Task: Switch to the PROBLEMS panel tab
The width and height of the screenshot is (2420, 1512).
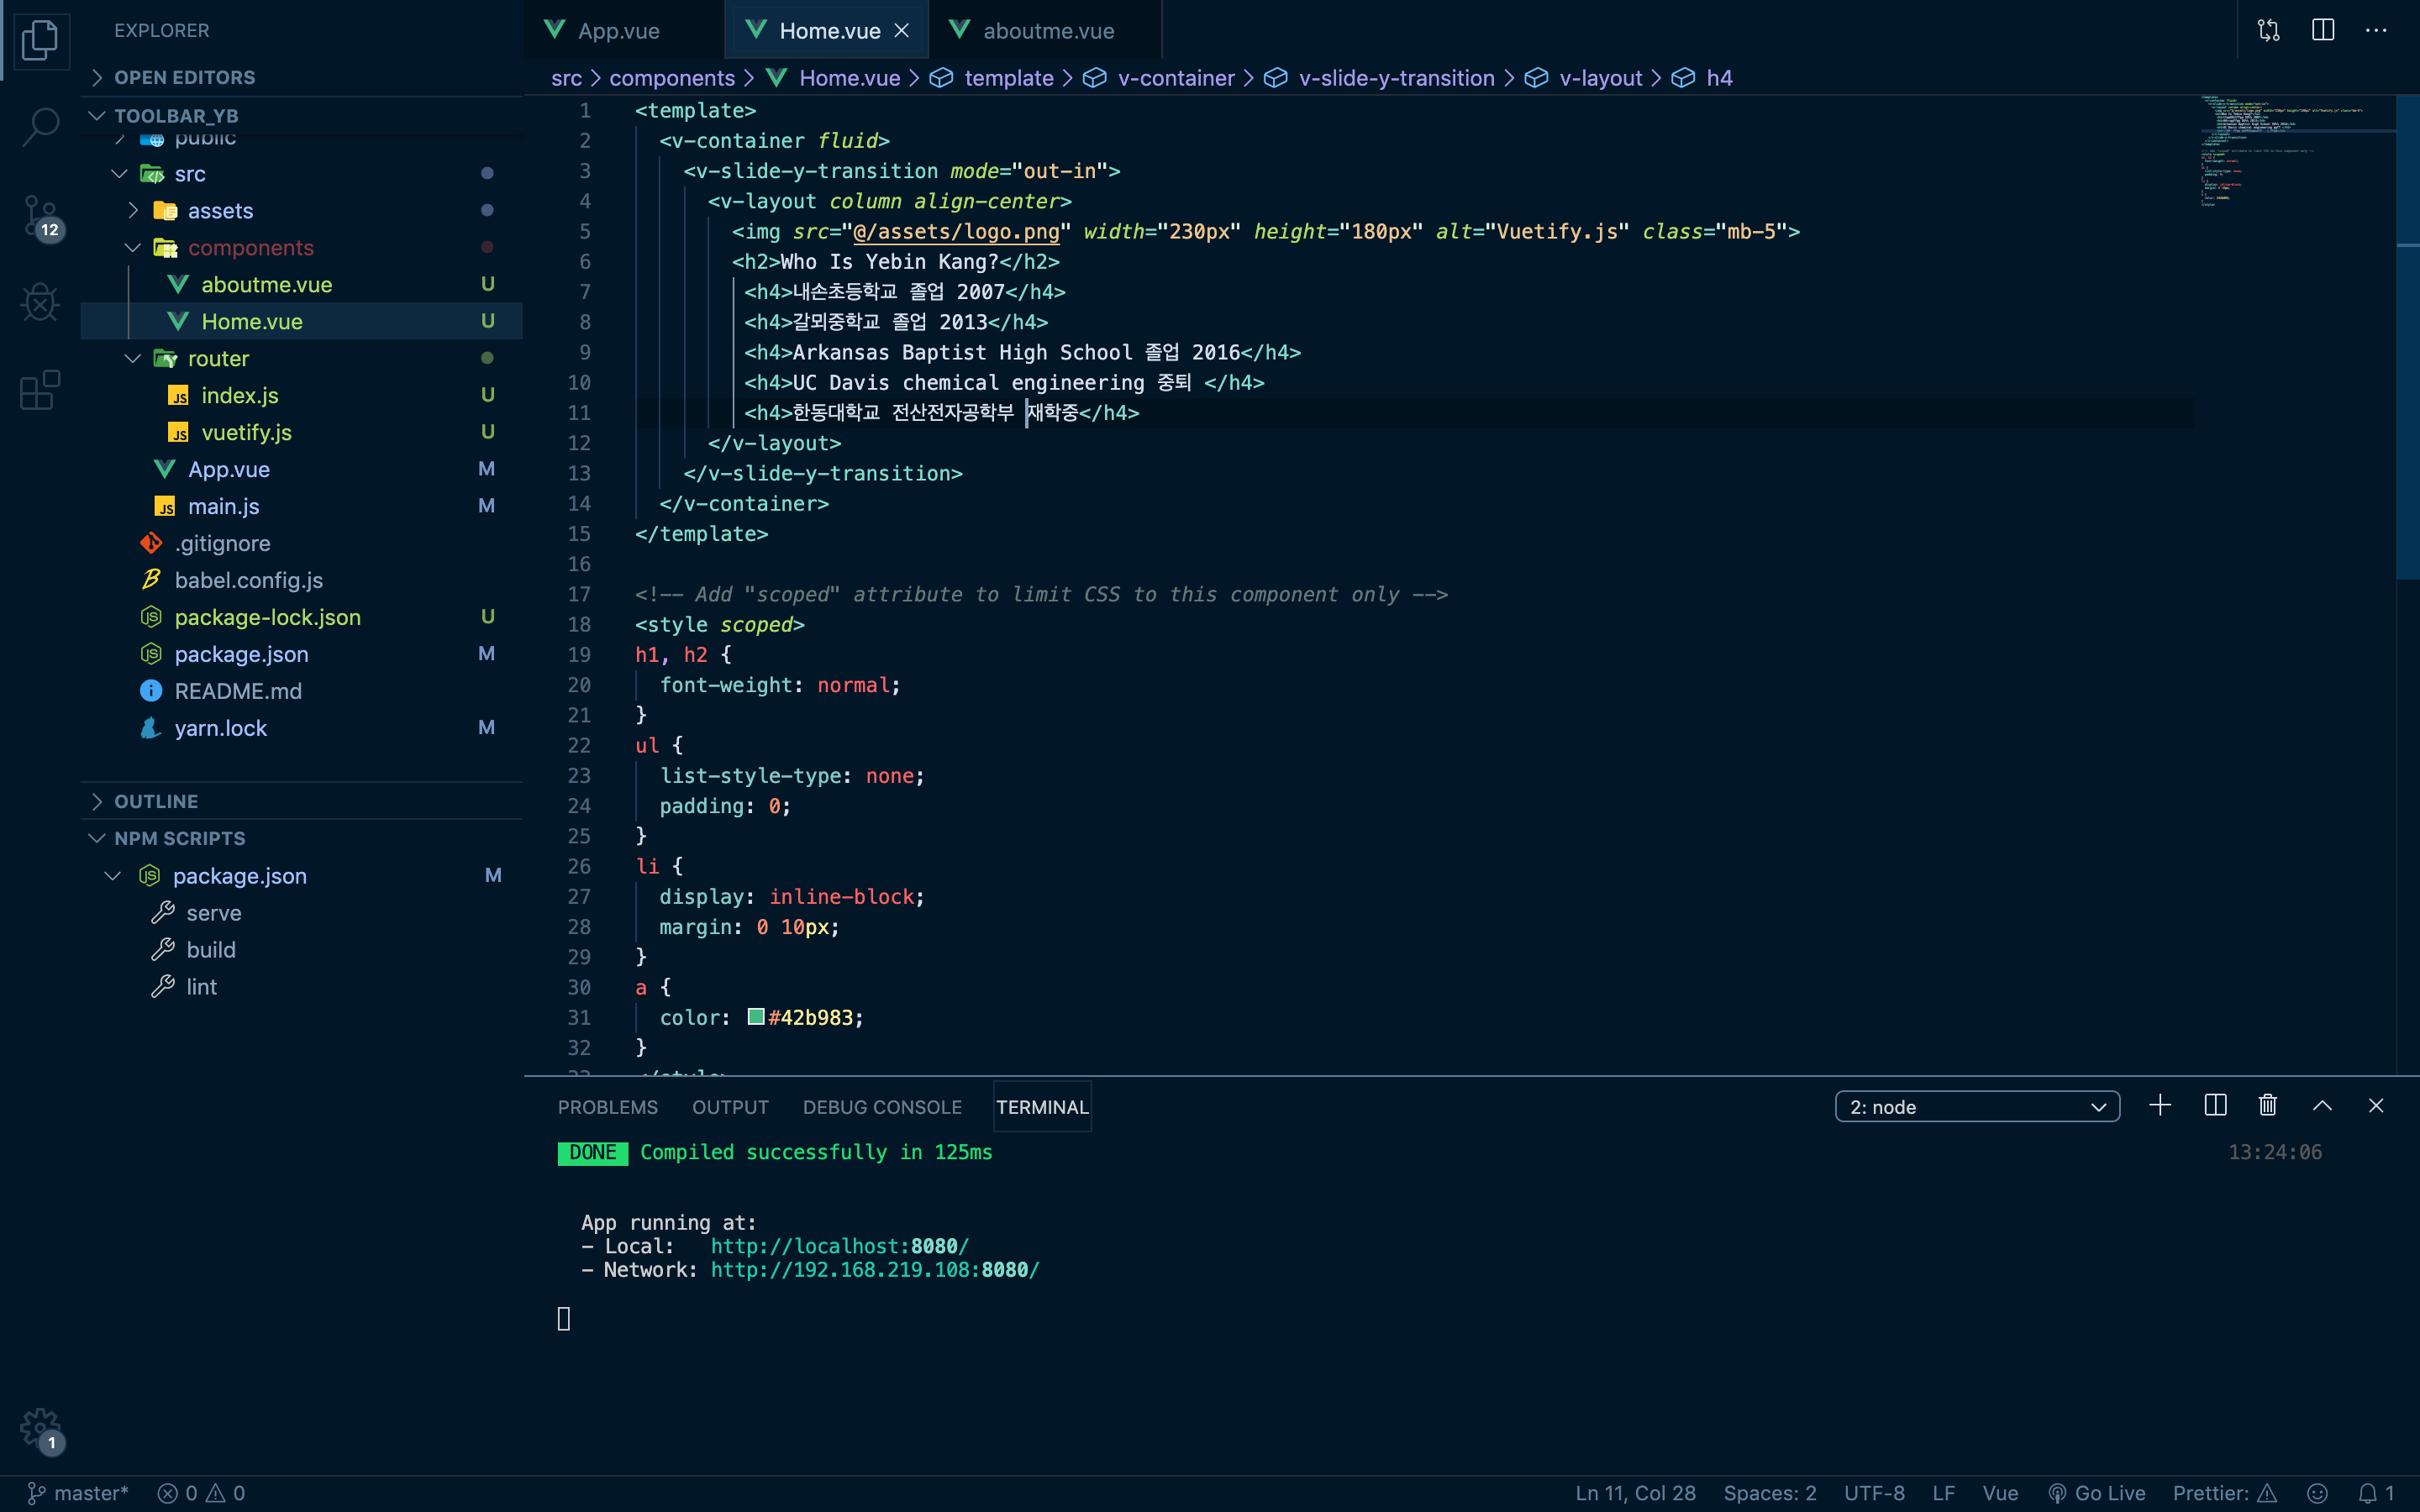Action: [x=607, y=1107]
